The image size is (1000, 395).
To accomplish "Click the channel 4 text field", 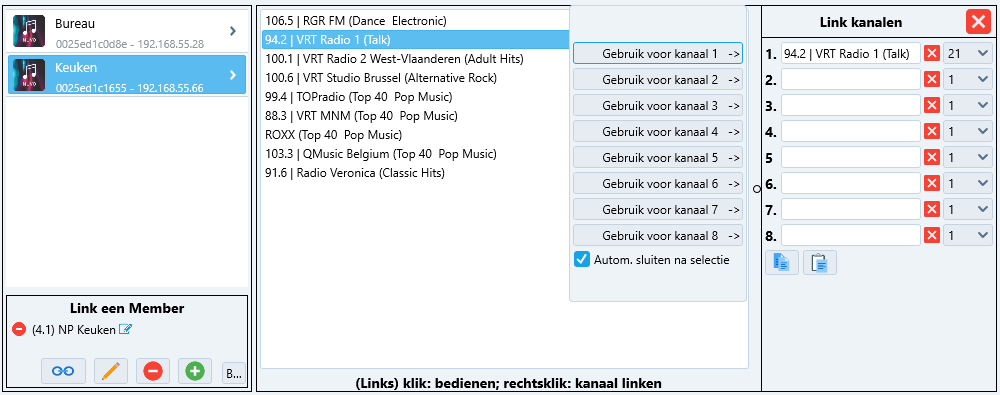I will coord(851,131).
